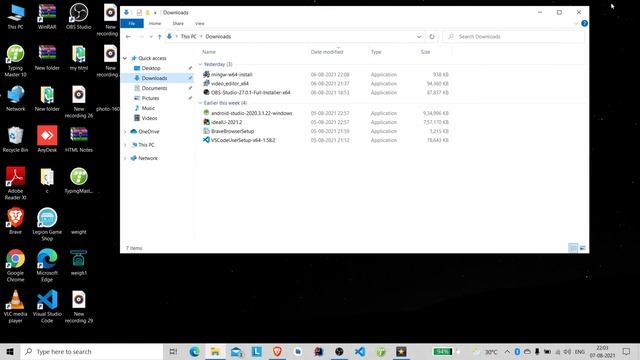Expand the ribbon chevron
640x360 pixels.
(576, 23)
